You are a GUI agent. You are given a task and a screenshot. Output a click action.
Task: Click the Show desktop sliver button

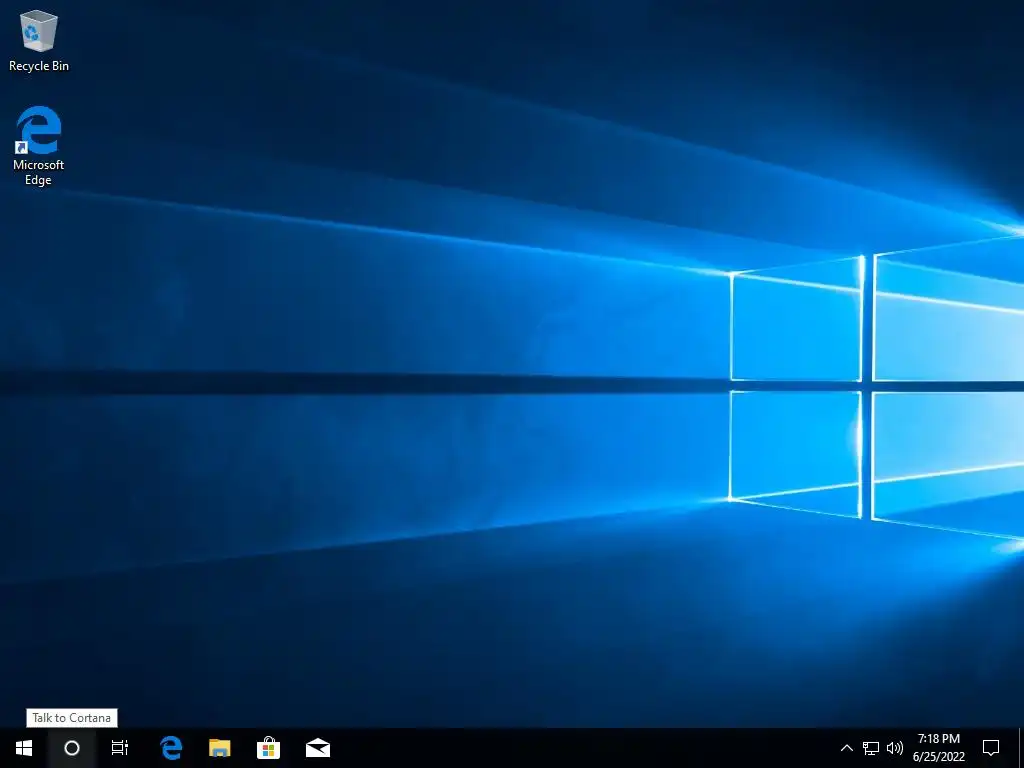coord(1021,748)
